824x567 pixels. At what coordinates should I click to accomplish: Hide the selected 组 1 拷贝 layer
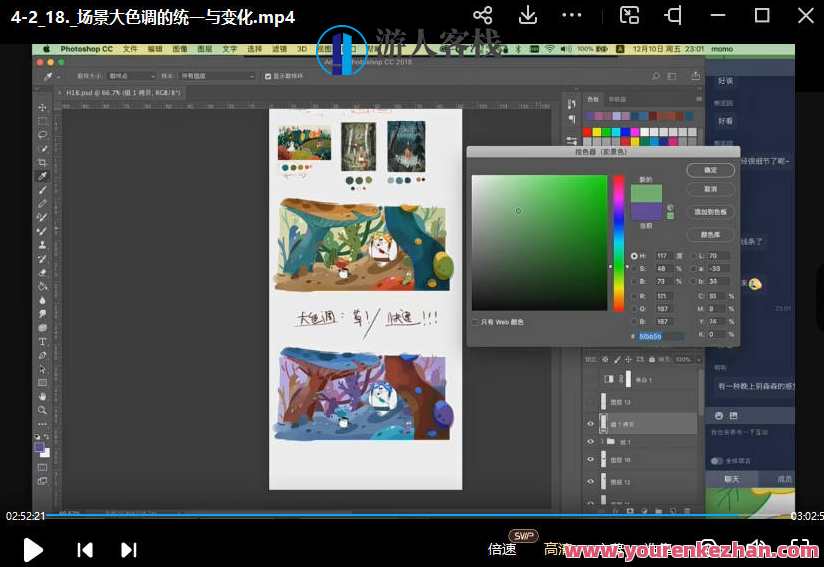click(x=590, y=424)
